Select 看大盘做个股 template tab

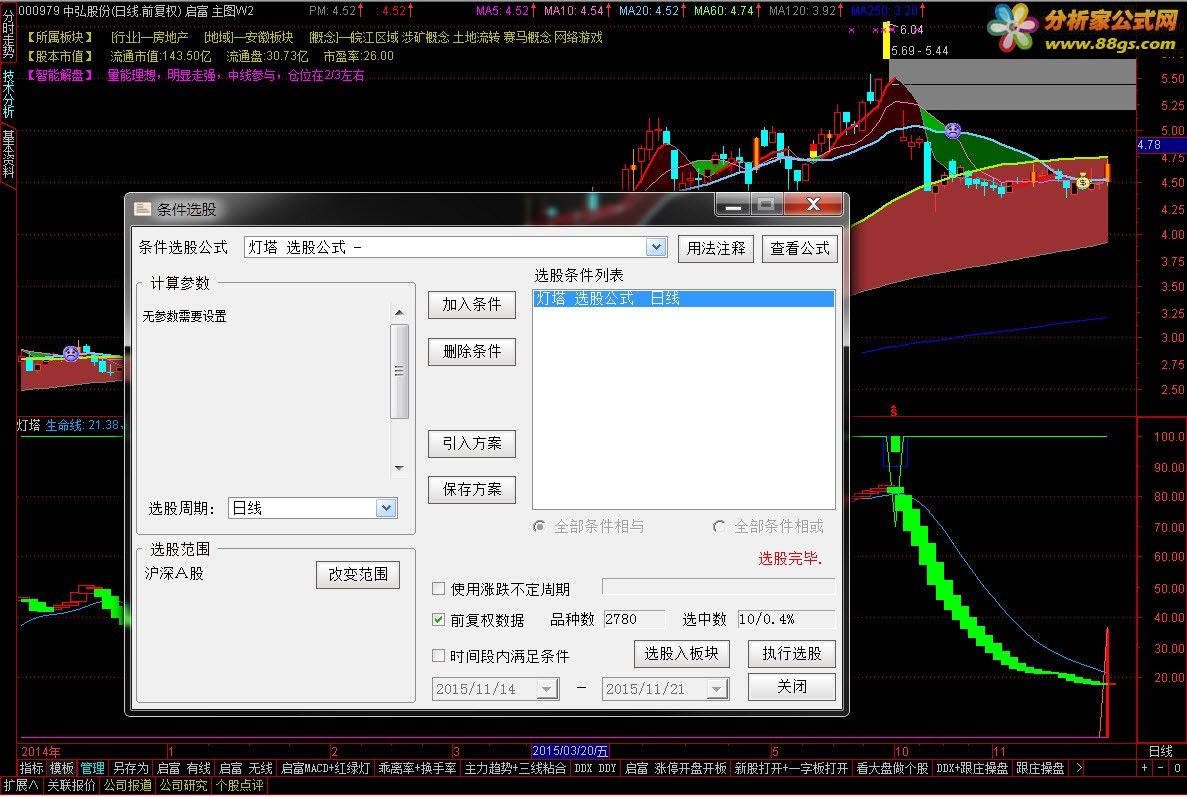[x=892, y=768]
